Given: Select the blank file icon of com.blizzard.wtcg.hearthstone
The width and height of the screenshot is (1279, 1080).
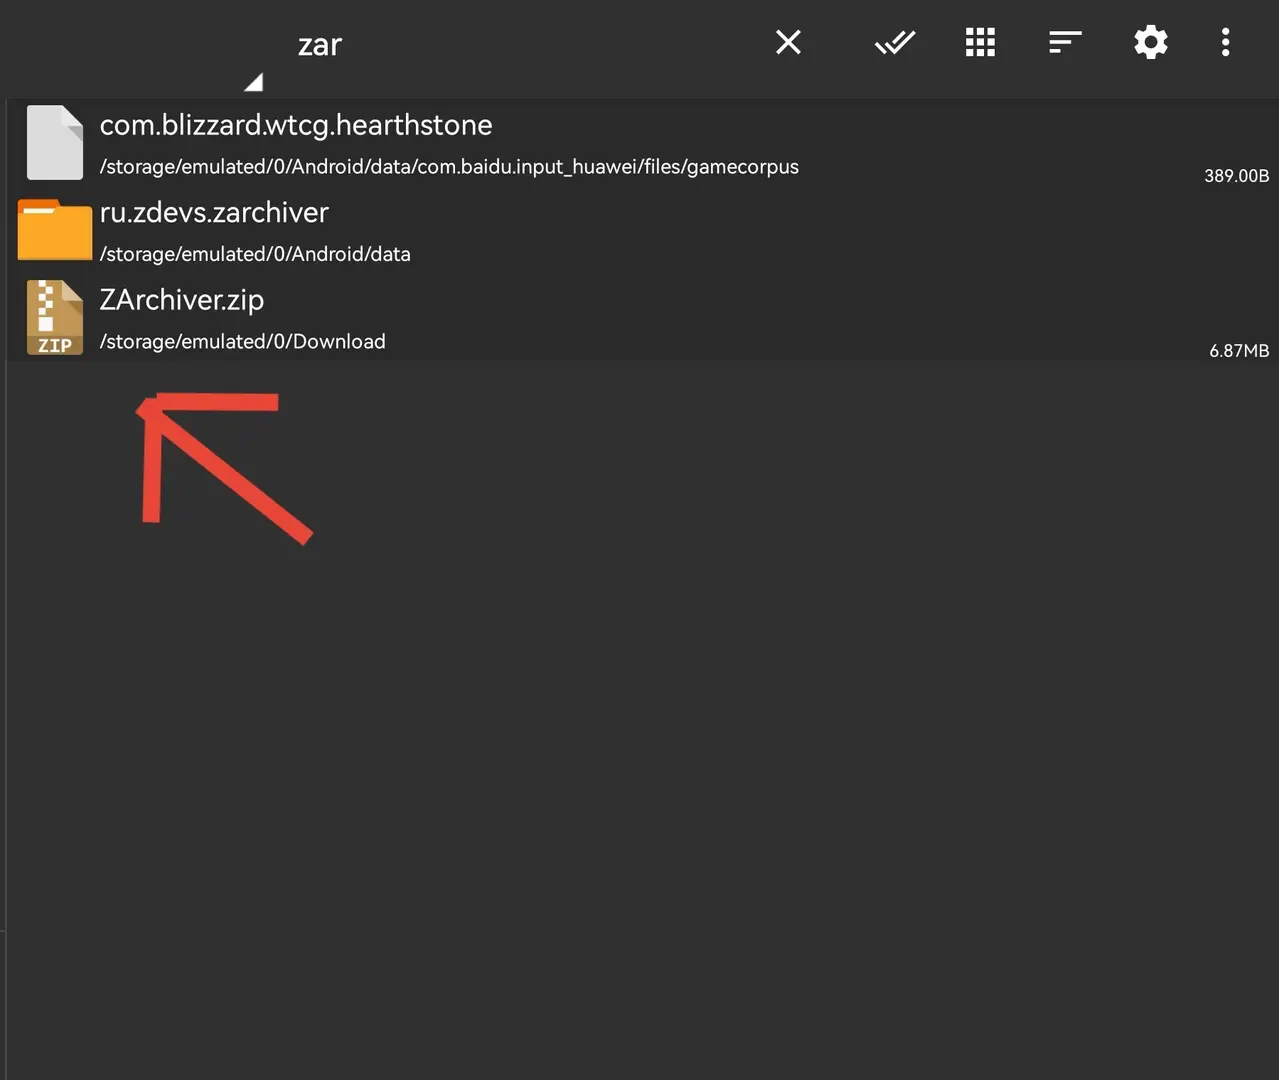Looking at the screenshot, I should (x=55, y=142).
